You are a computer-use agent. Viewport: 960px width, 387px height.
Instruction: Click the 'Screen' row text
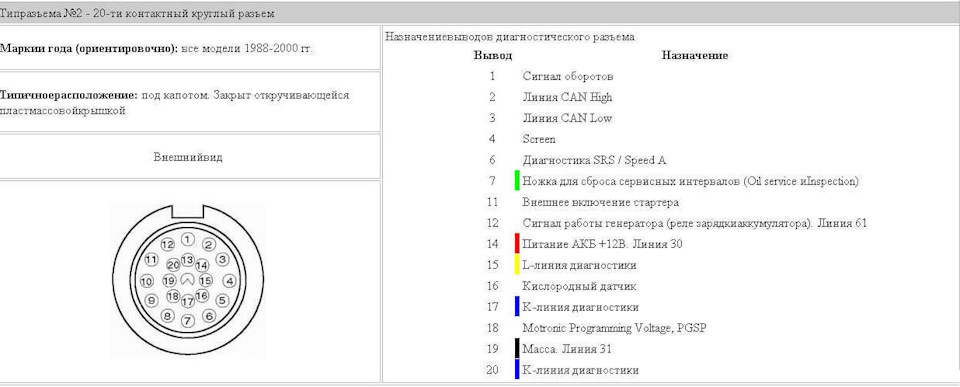539,139
